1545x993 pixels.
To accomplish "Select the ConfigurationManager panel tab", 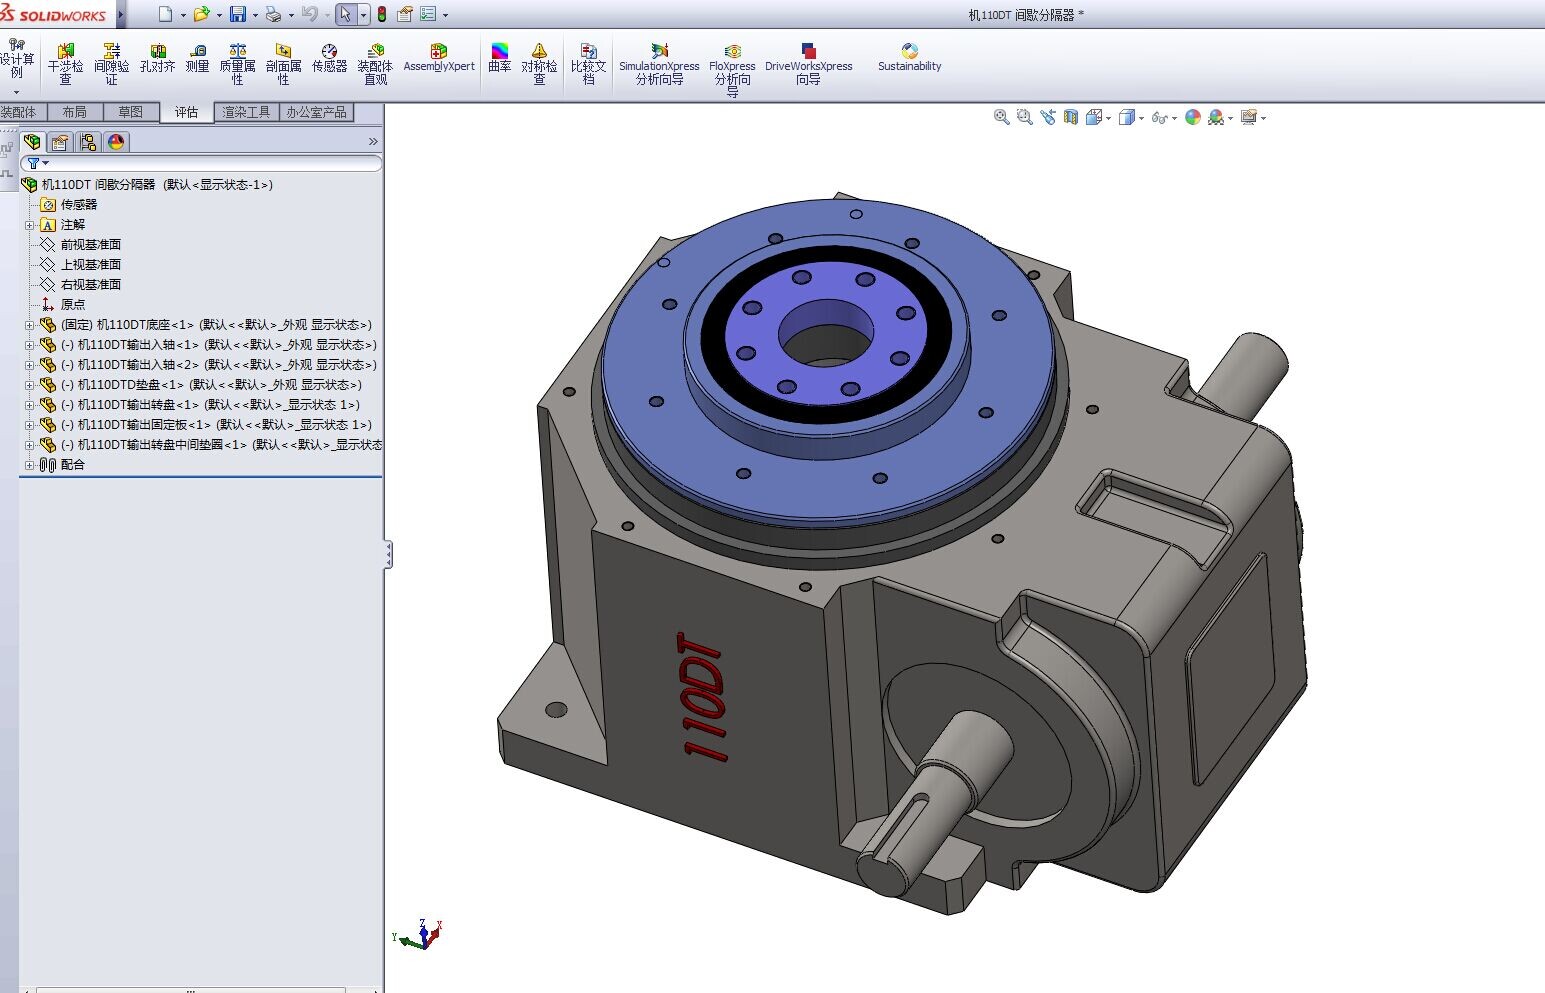I will coord(88,142).
